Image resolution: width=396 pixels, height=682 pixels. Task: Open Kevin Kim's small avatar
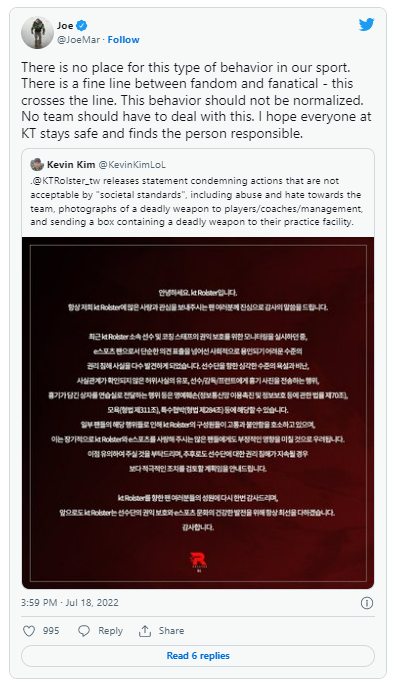click(37, 165)
